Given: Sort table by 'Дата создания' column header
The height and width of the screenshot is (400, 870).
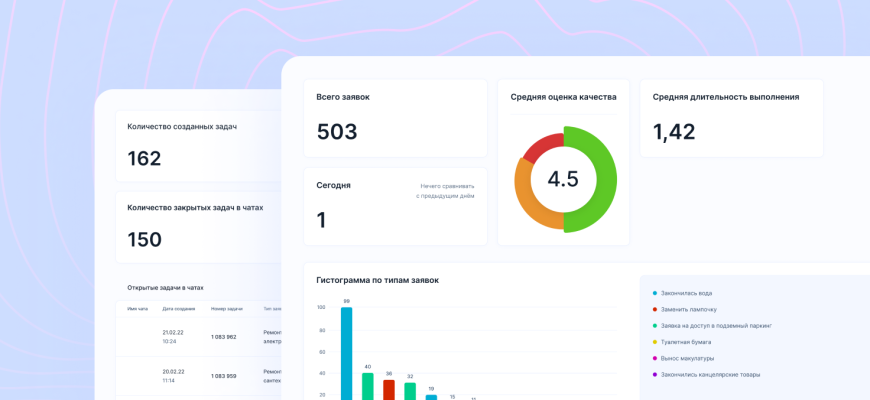Looking at the screenshot, I should (x=179, y=308).
